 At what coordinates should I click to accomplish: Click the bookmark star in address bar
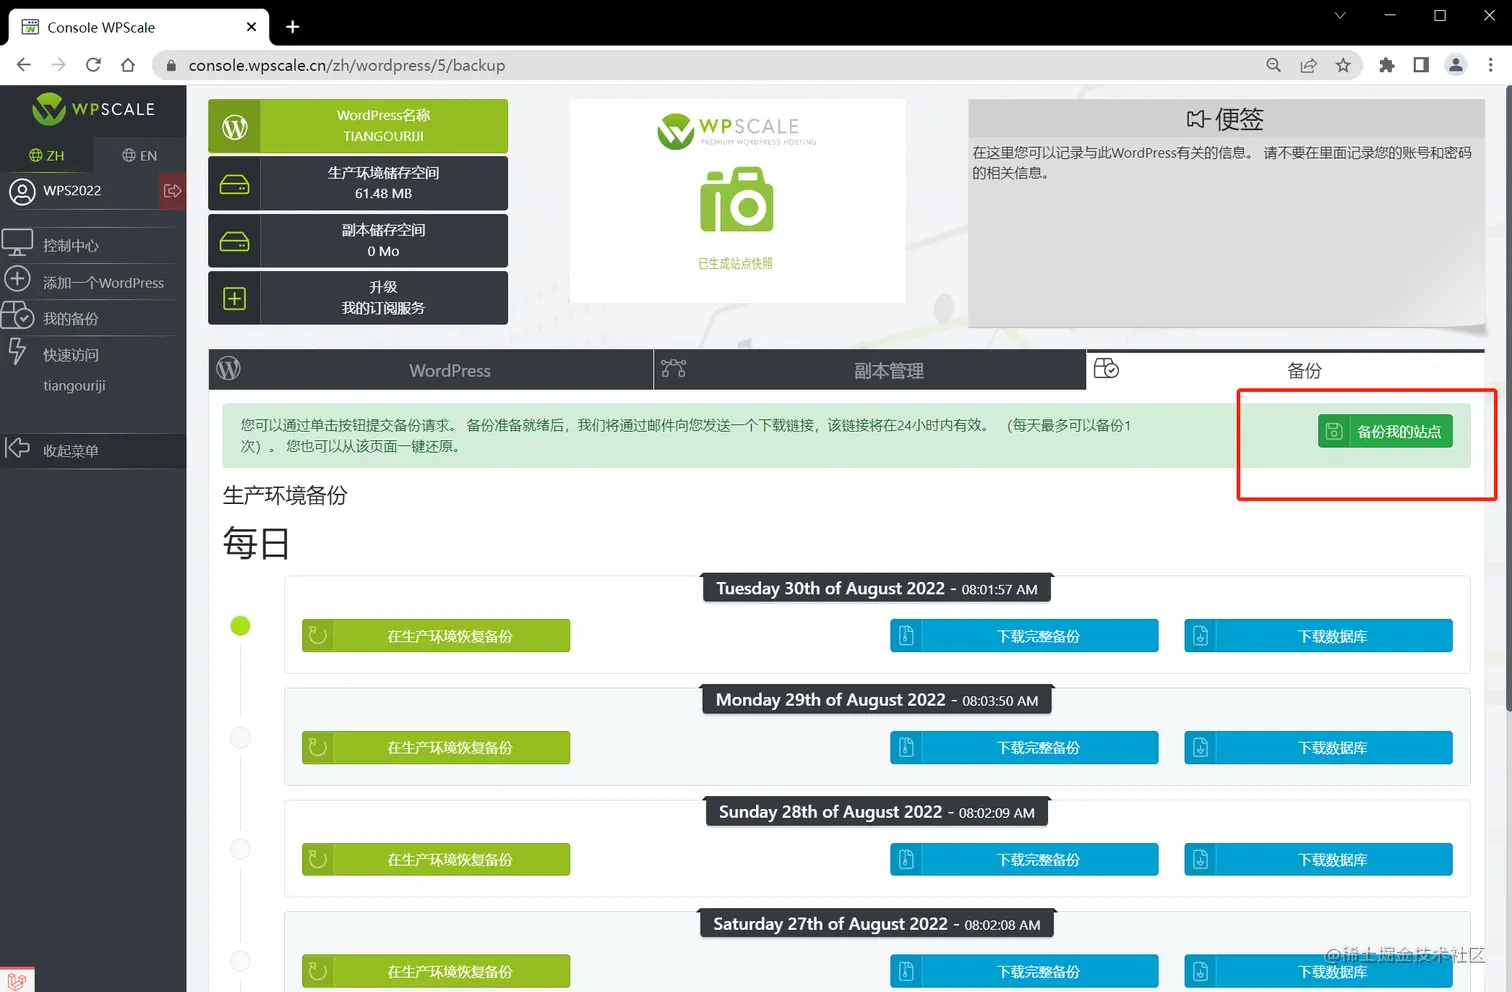[x=1343, y=64]
